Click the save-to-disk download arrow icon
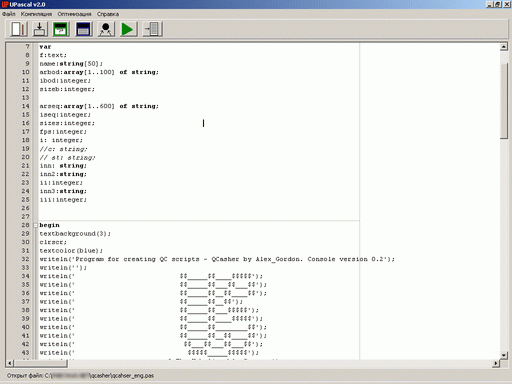This screenshot has width=512, height=384. [x=40, y=29]
